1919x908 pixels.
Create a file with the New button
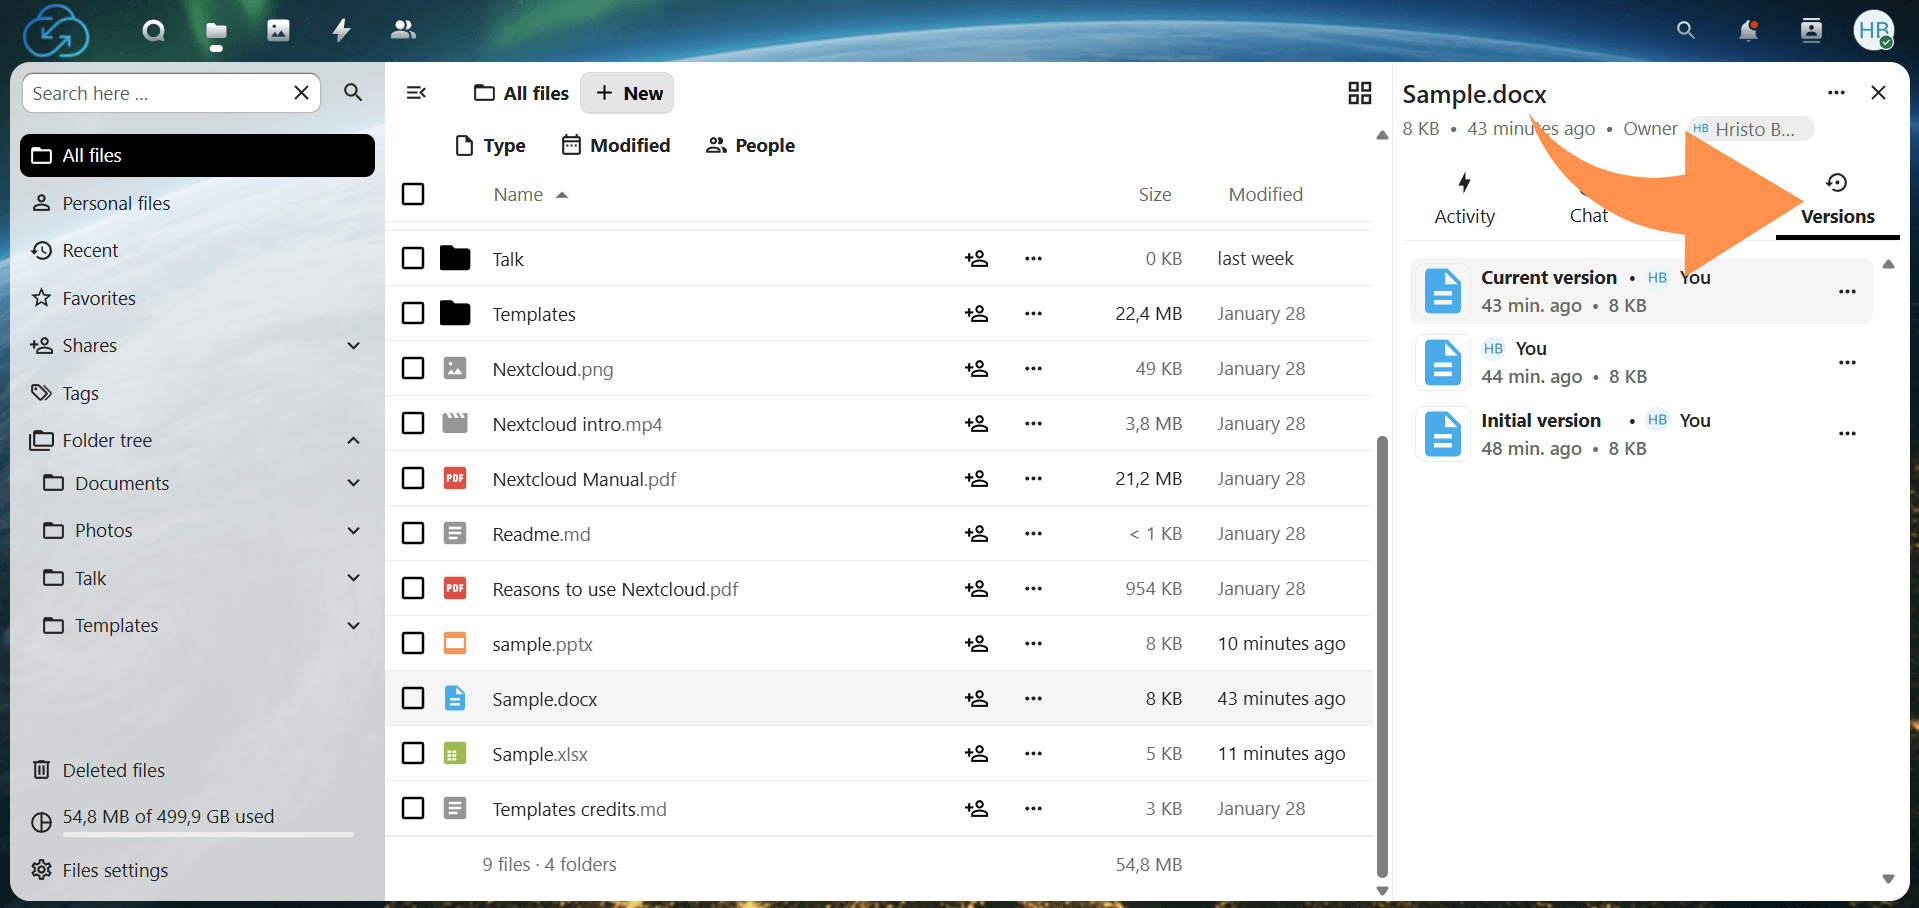[x=627, y=92]
